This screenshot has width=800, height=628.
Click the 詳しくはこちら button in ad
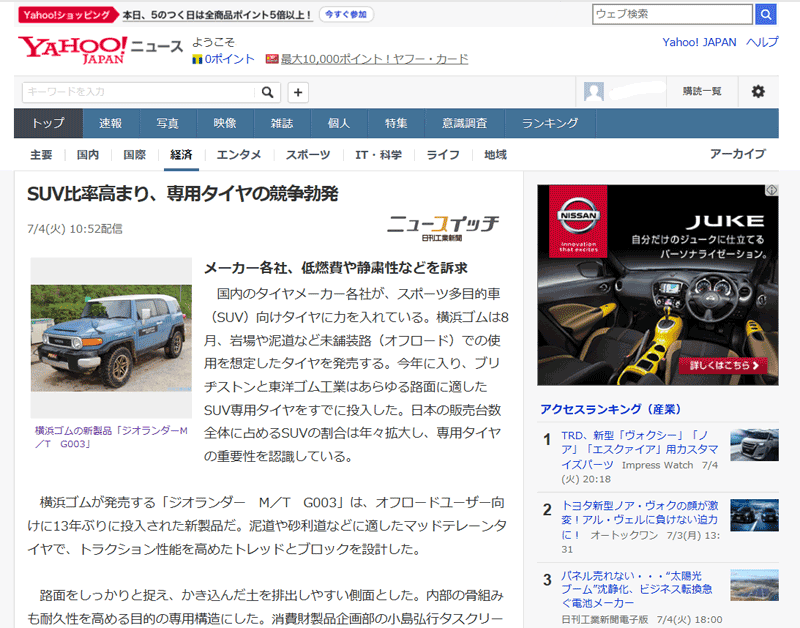[x=723, y=365]
